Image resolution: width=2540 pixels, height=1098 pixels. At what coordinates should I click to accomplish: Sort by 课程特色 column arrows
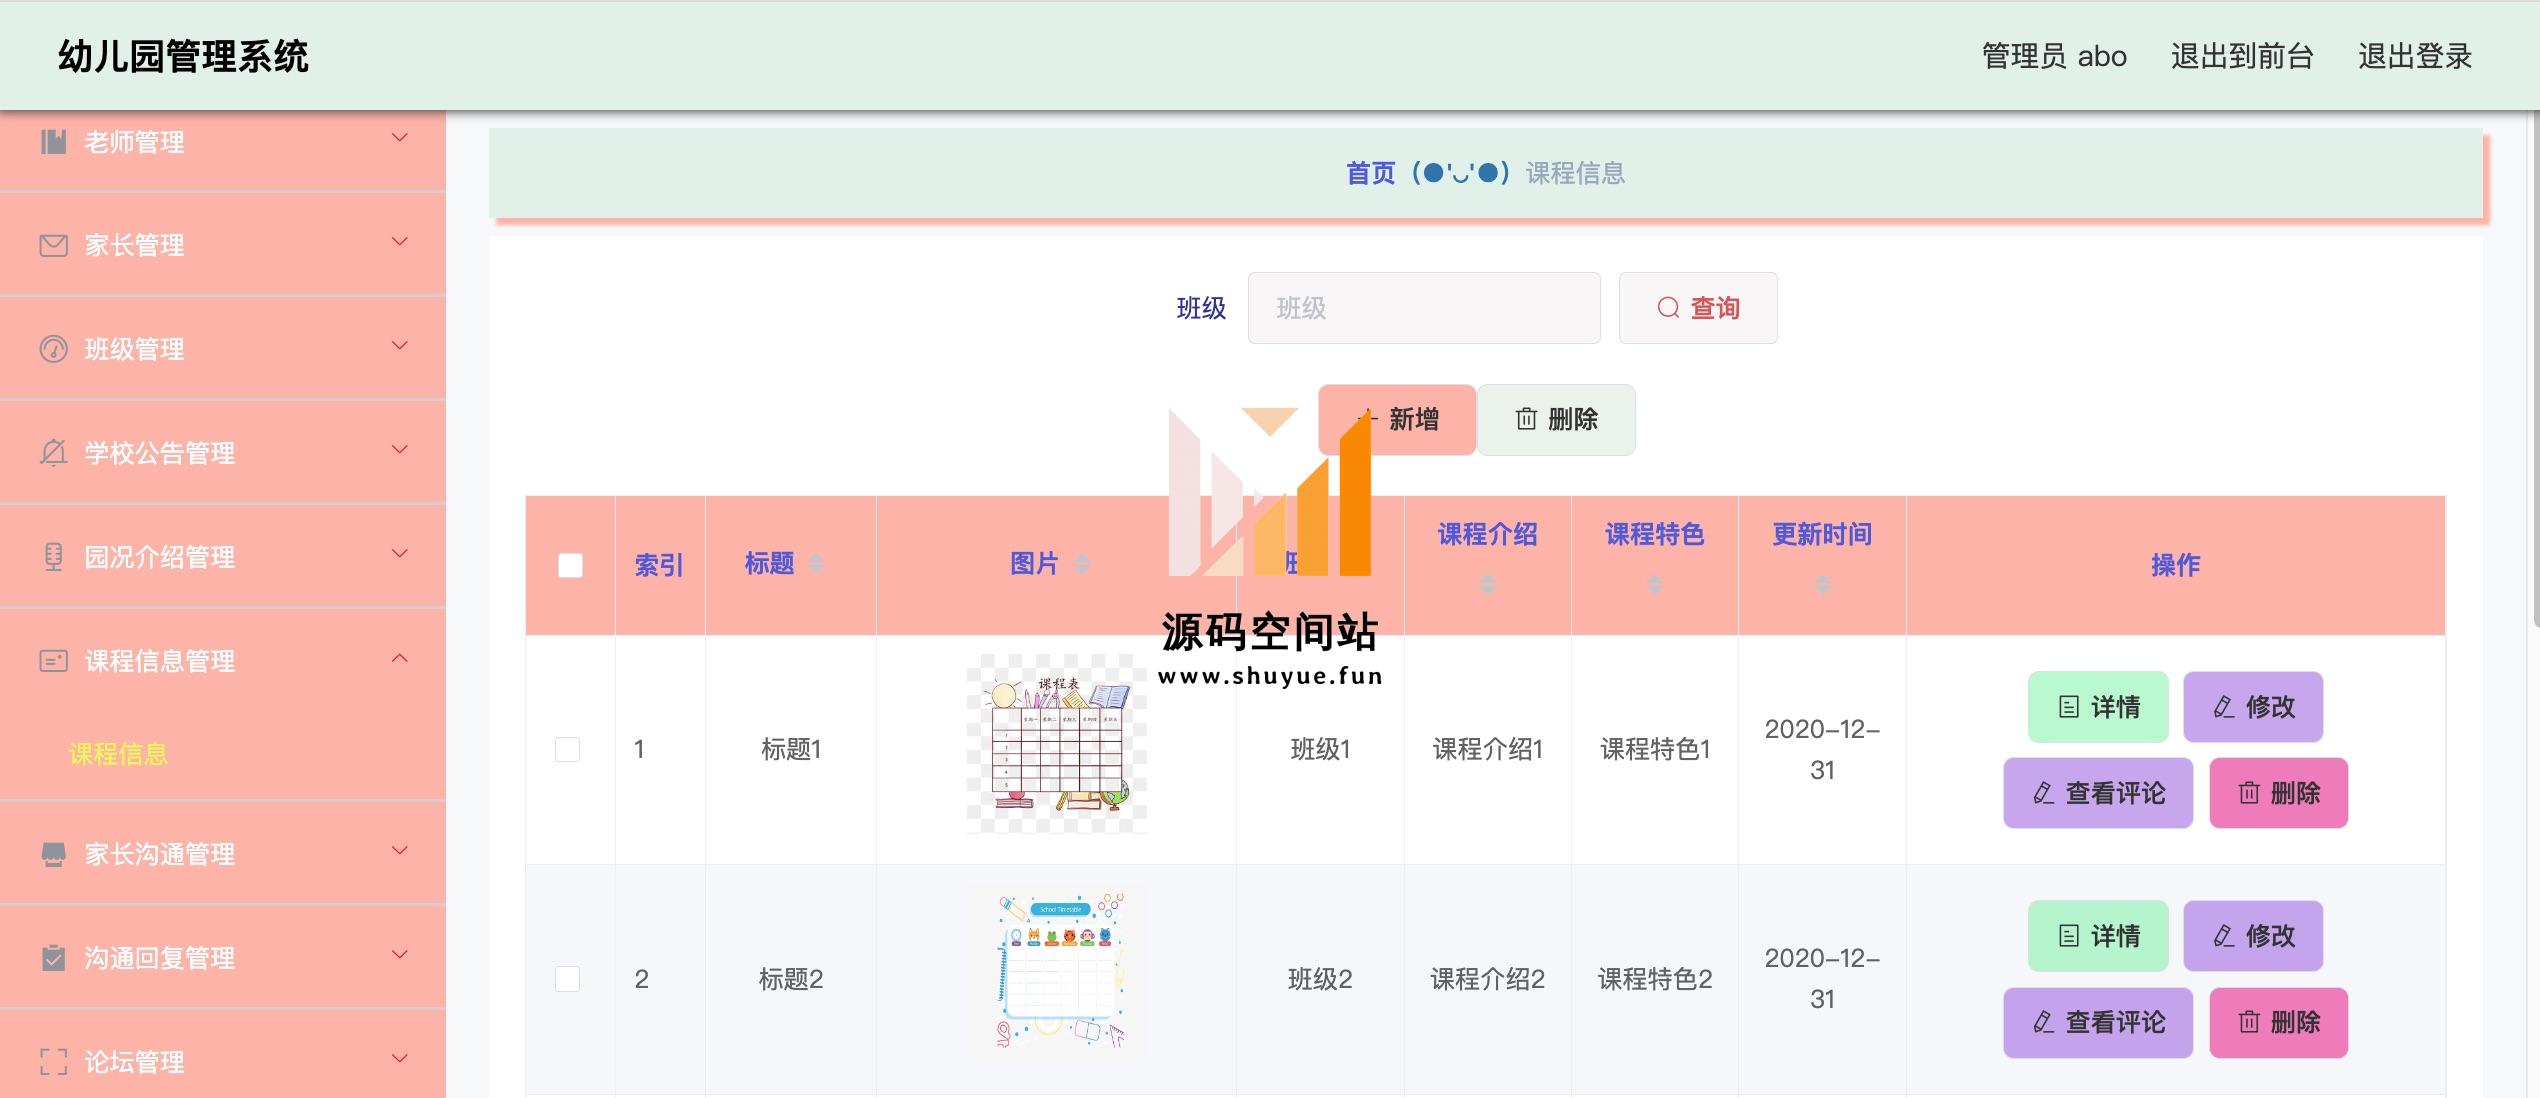(x=1655, y=584)
